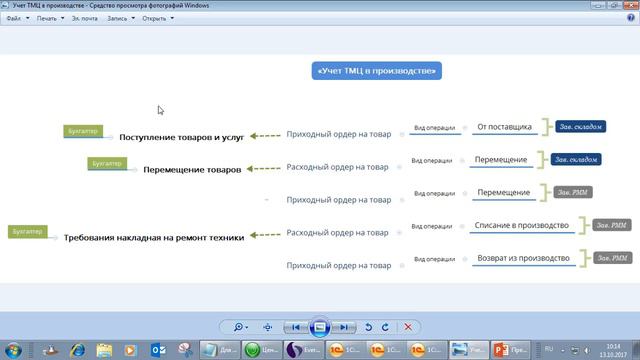Open Outlook from the taskbar
Image resolution: width=640 pixels, height=360 pixels.
tap(158, 350)
